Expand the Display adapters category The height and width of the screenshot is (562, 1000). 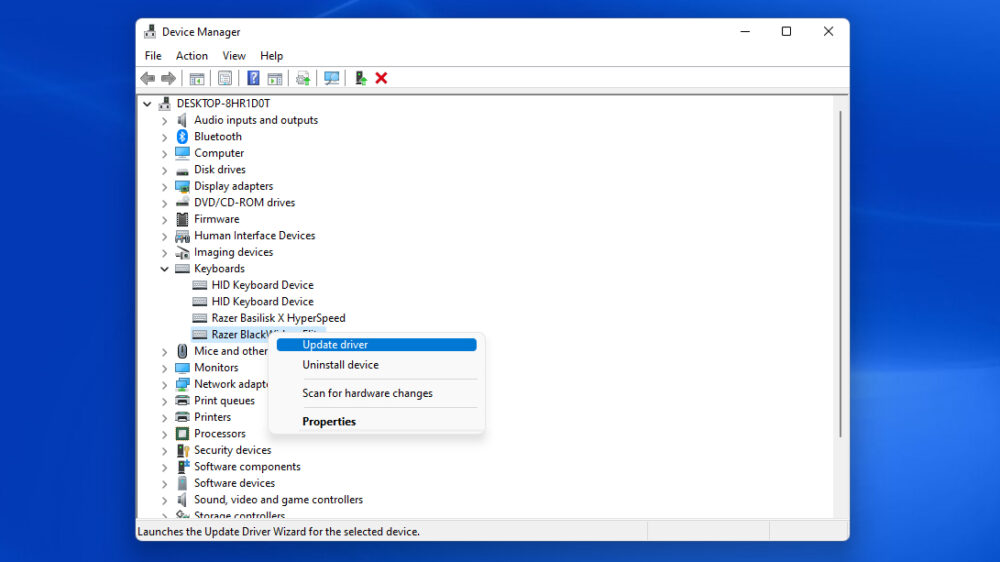pos(165,186)
